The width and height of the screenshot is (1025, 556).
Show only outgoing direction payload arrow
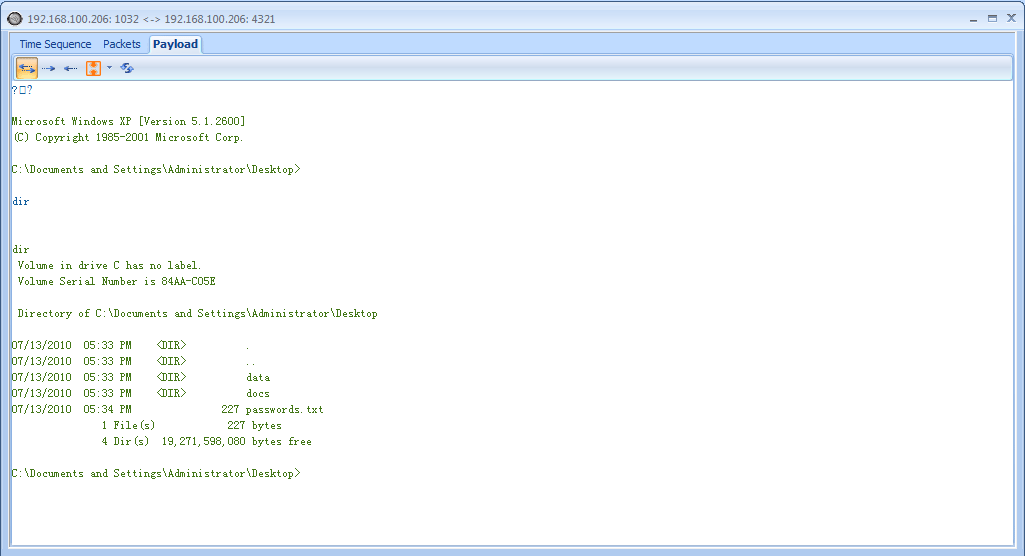tap(48, 68)
